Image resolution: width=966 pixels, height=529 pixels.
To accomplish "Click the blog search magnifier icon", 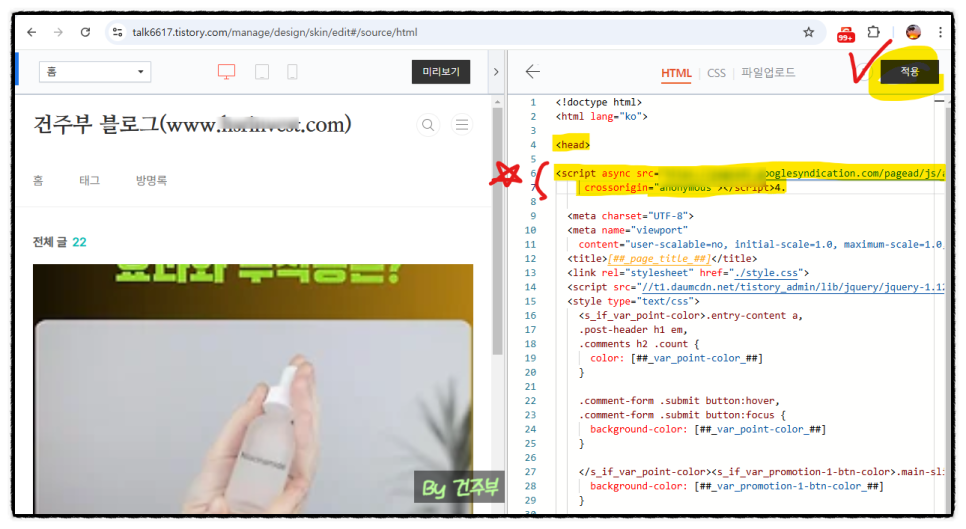I will pyautogui.click(x=428, y=125).
